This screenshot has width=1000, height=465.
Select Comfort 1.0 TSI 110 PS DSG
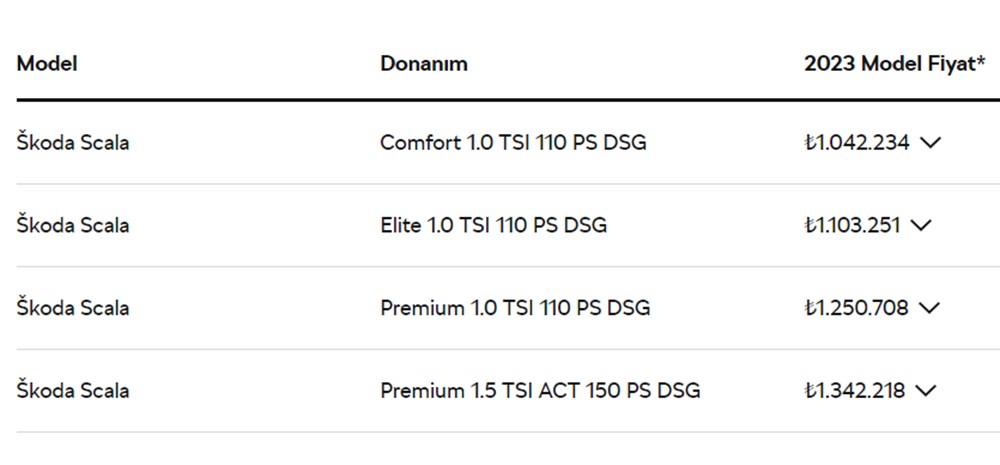click(x=512, y=143)
